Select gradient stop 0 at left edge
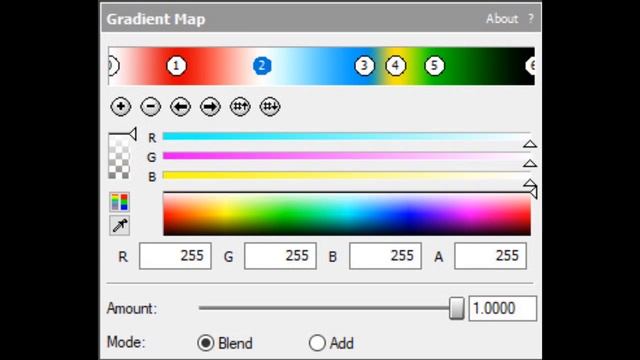 (113, 66)
